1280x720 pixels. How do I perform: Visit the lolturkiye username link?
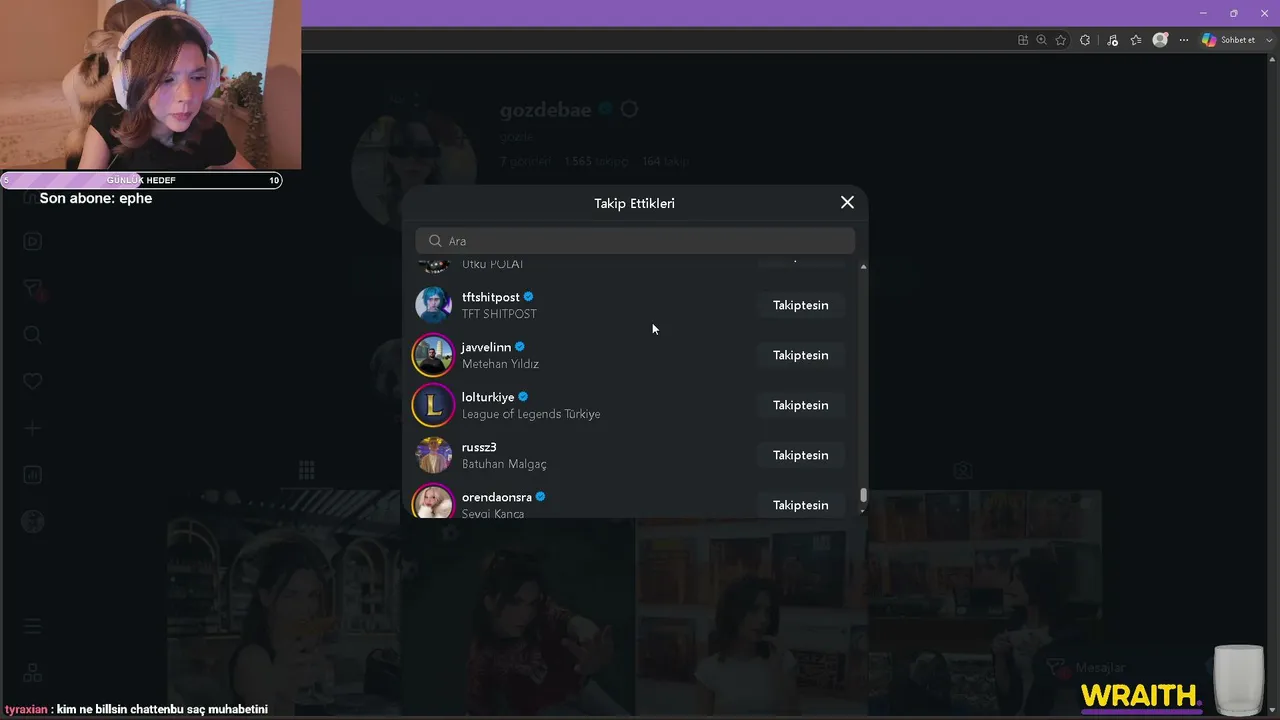click(x=488, y=397)
